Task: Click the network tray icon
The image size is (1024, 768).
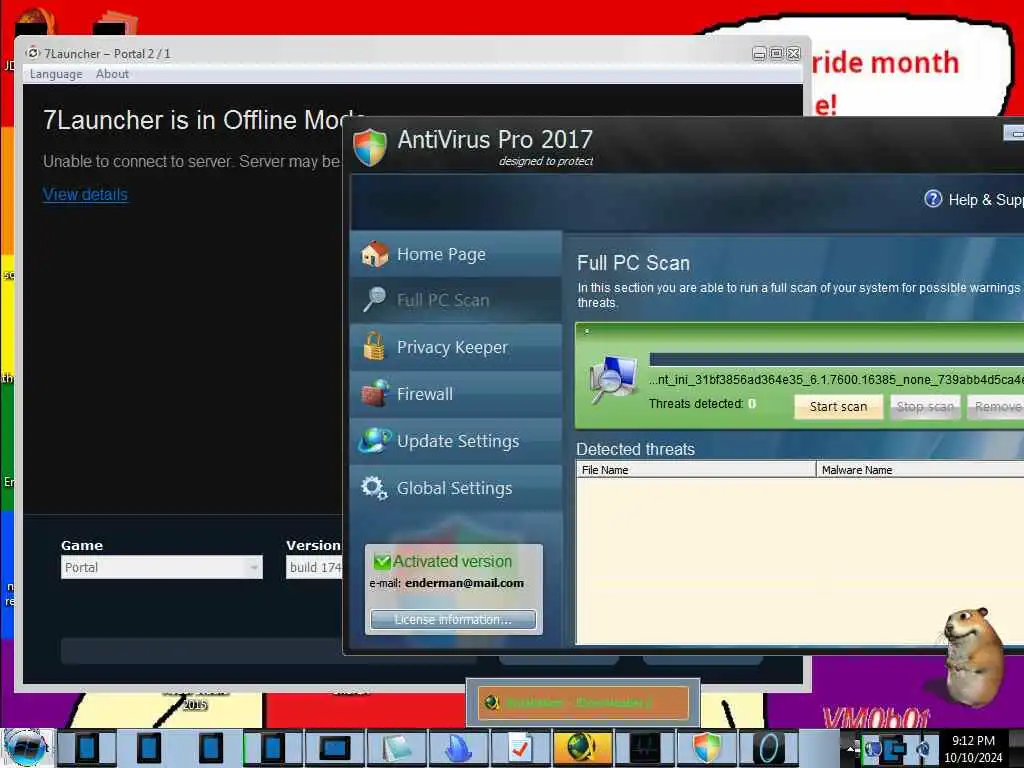Action: pyautogui.click(x=895, y=748)
